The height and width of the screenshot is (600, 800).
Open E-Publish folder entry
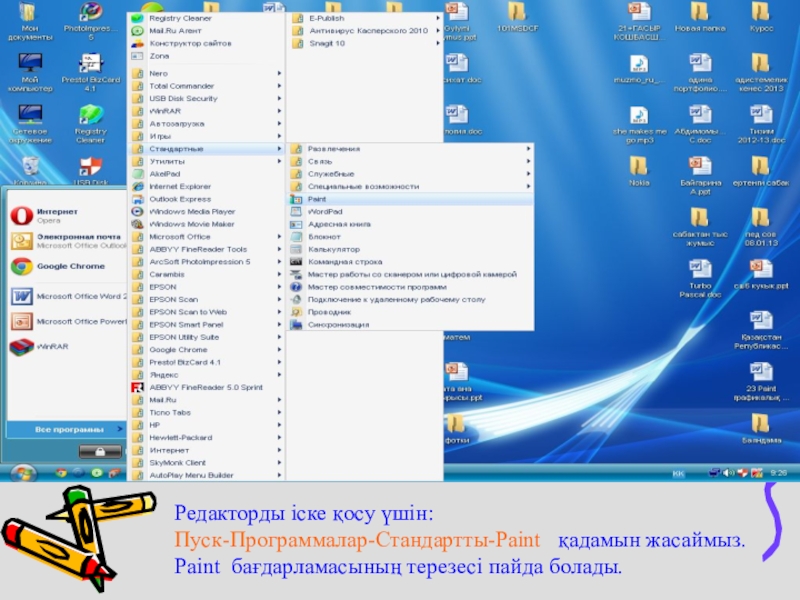click(x=365, y=18)
